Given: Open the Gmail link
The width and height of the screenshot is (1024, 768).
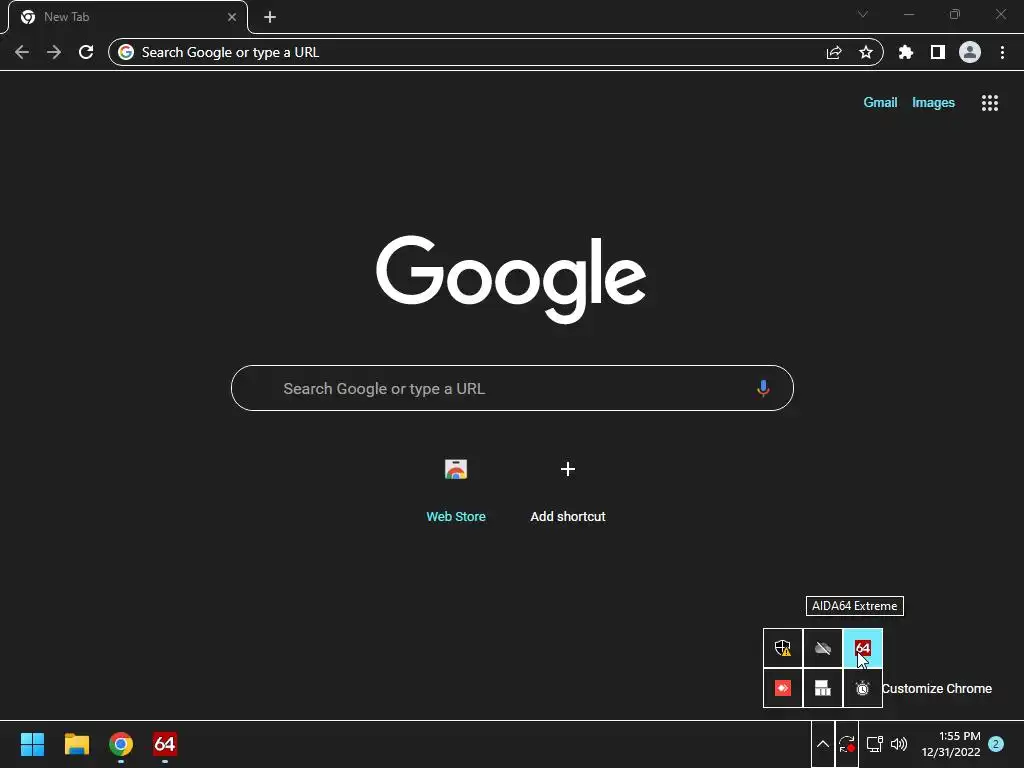Looking at the screenshot, I should (x=880, y=103).
